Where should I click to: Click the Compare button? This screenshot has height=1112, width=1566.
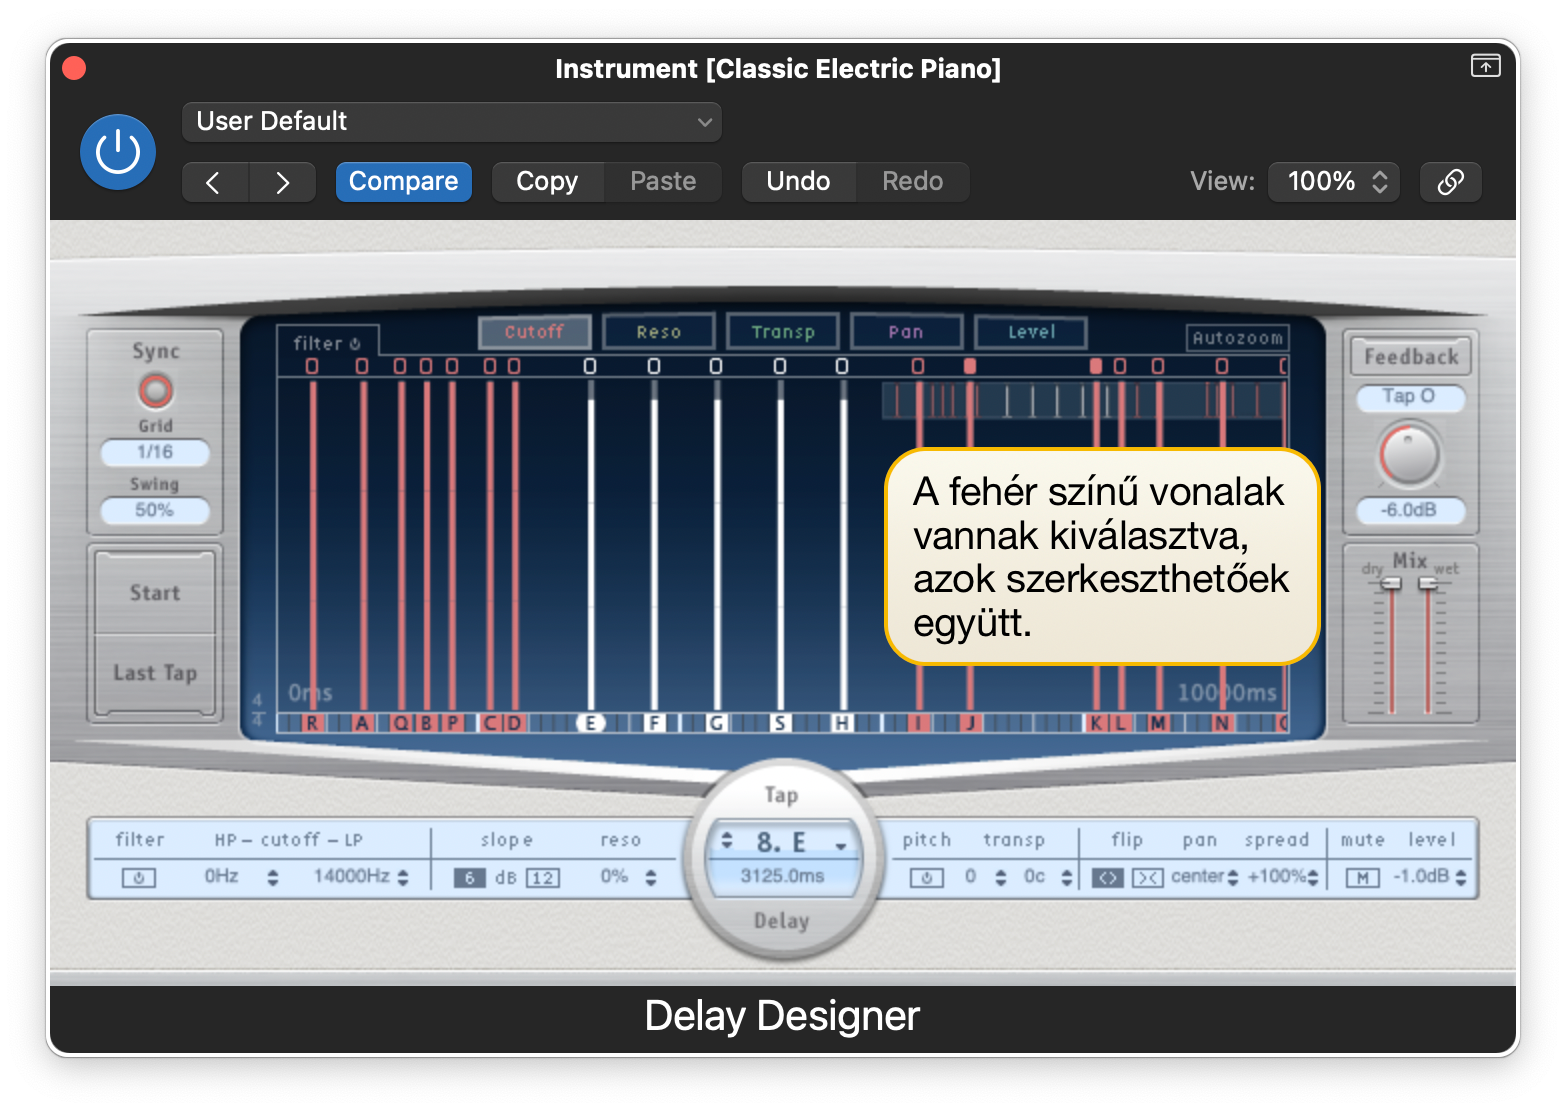click(404, 182)
